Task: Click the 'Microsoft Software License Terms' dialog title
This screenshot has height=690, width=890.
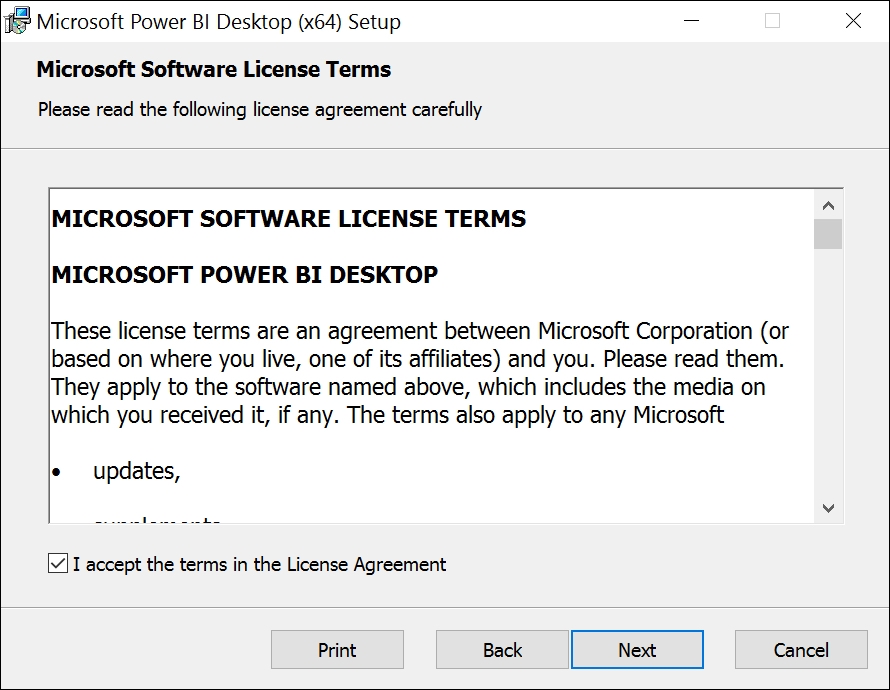Action: 214,69
